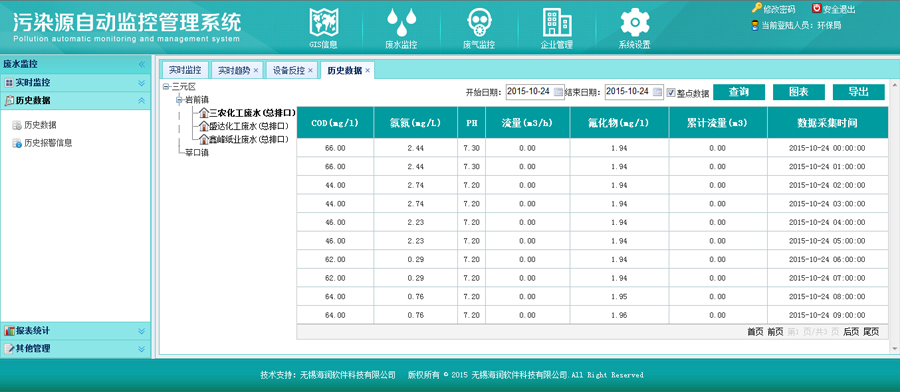Click the 导出 button
This screenshot has width=900, height=392.
click(859, 92)
